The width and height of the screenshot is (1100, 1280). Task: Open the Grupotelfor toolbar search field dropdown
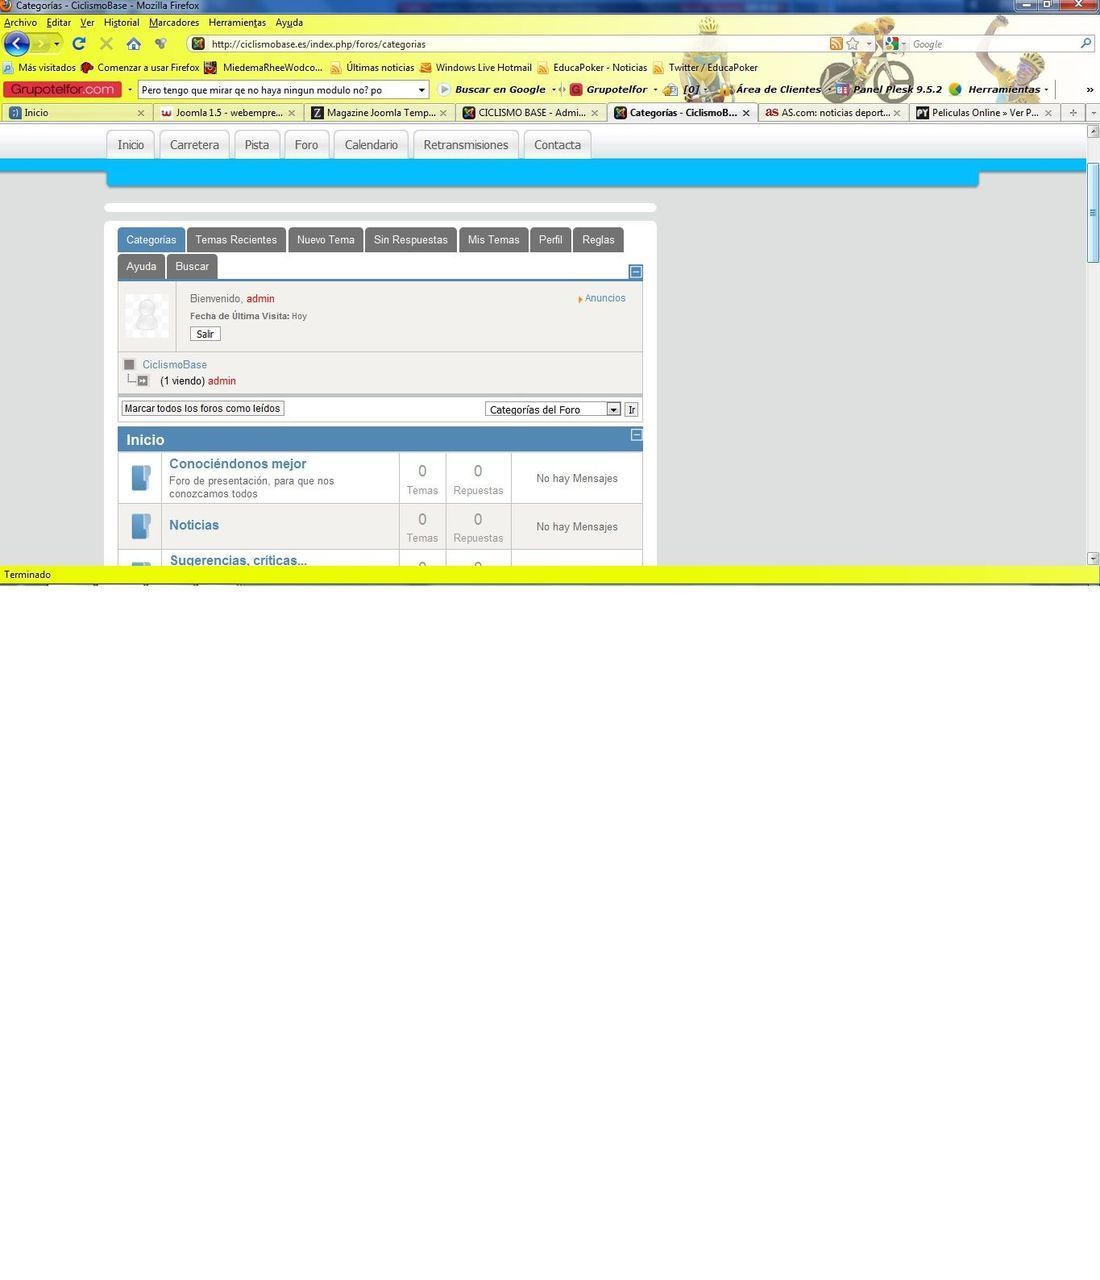421,90
